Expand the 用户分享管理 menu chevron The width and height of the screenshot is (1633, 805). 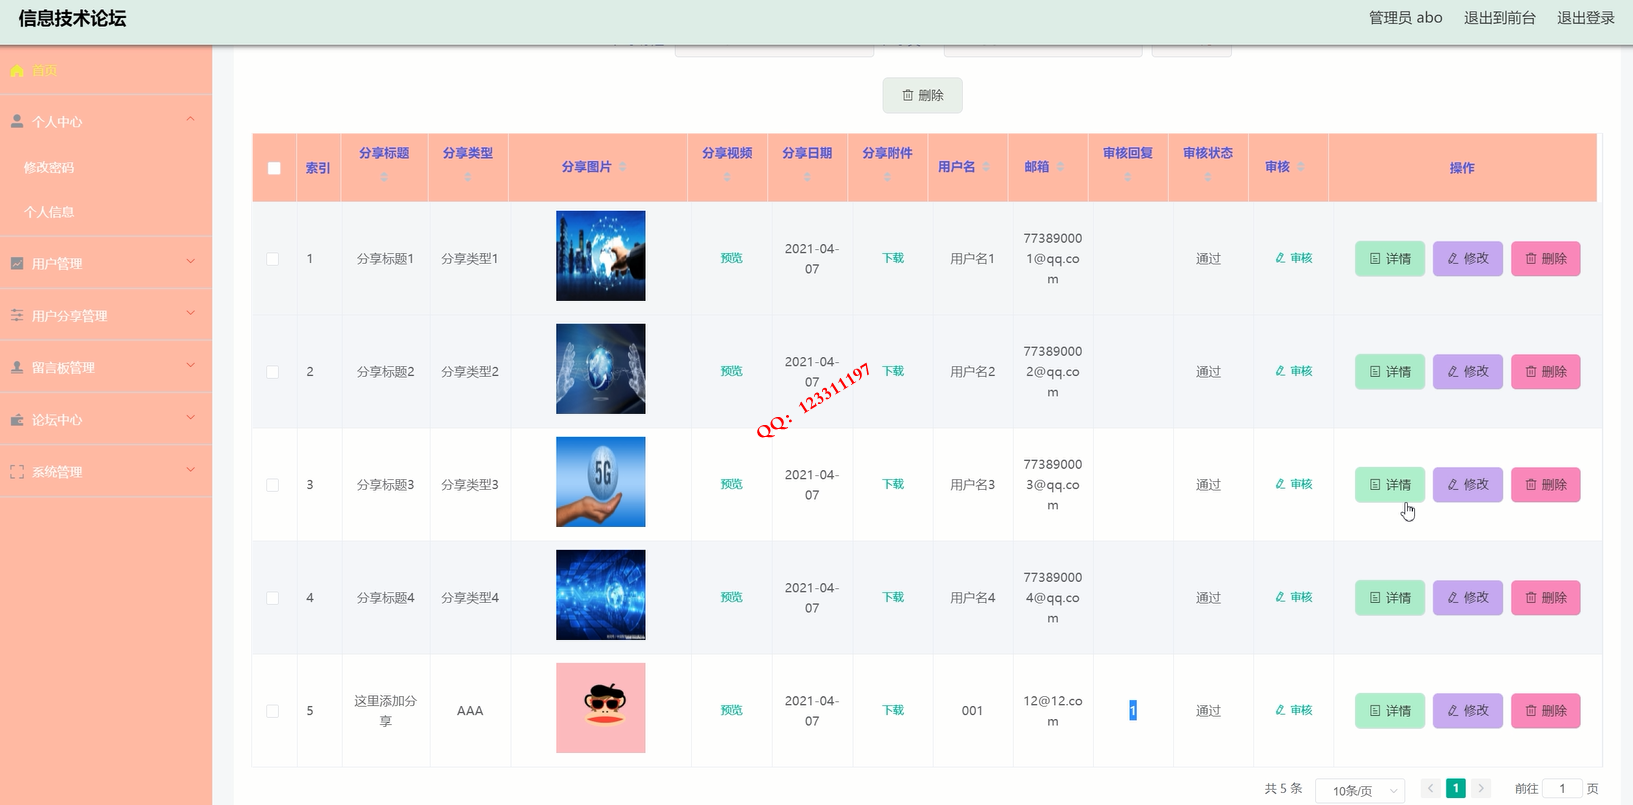tap(190, 314)
